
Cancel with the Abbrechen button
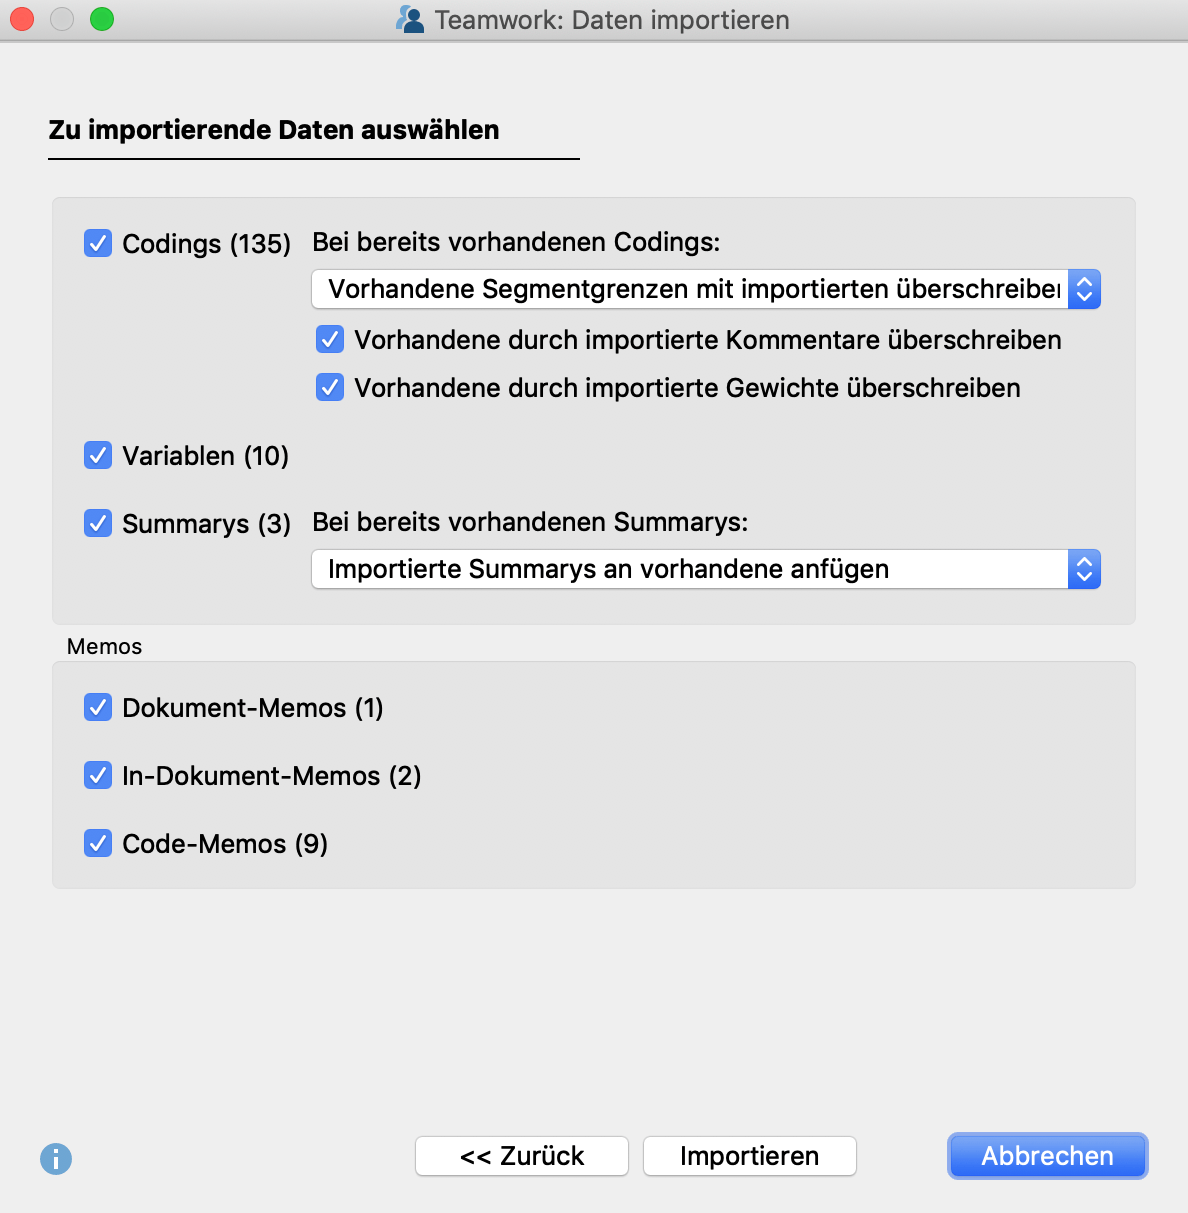(1047, 1156)
